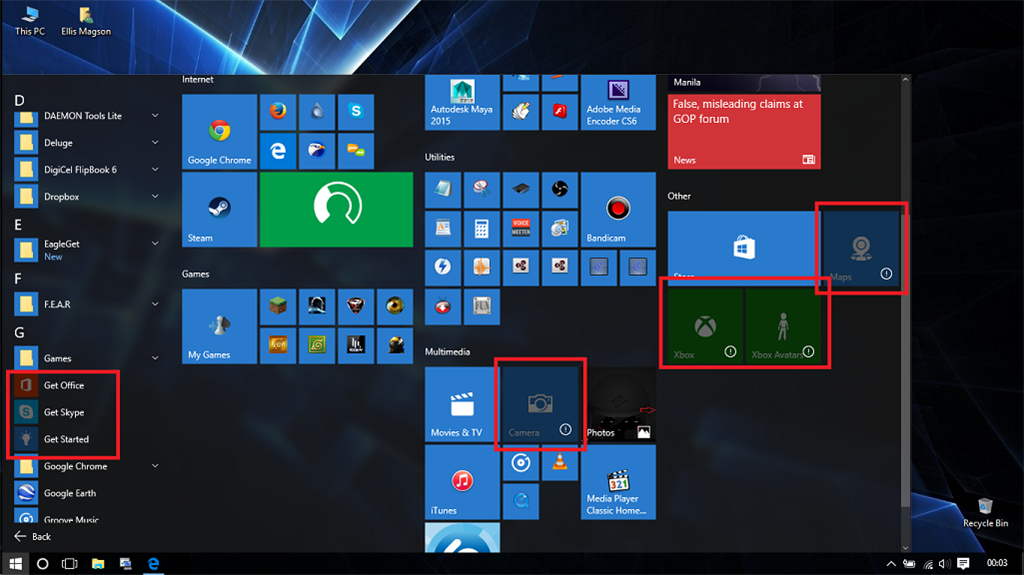Open the Camera tile
1024x575 pixels.
tap(539, 404)
